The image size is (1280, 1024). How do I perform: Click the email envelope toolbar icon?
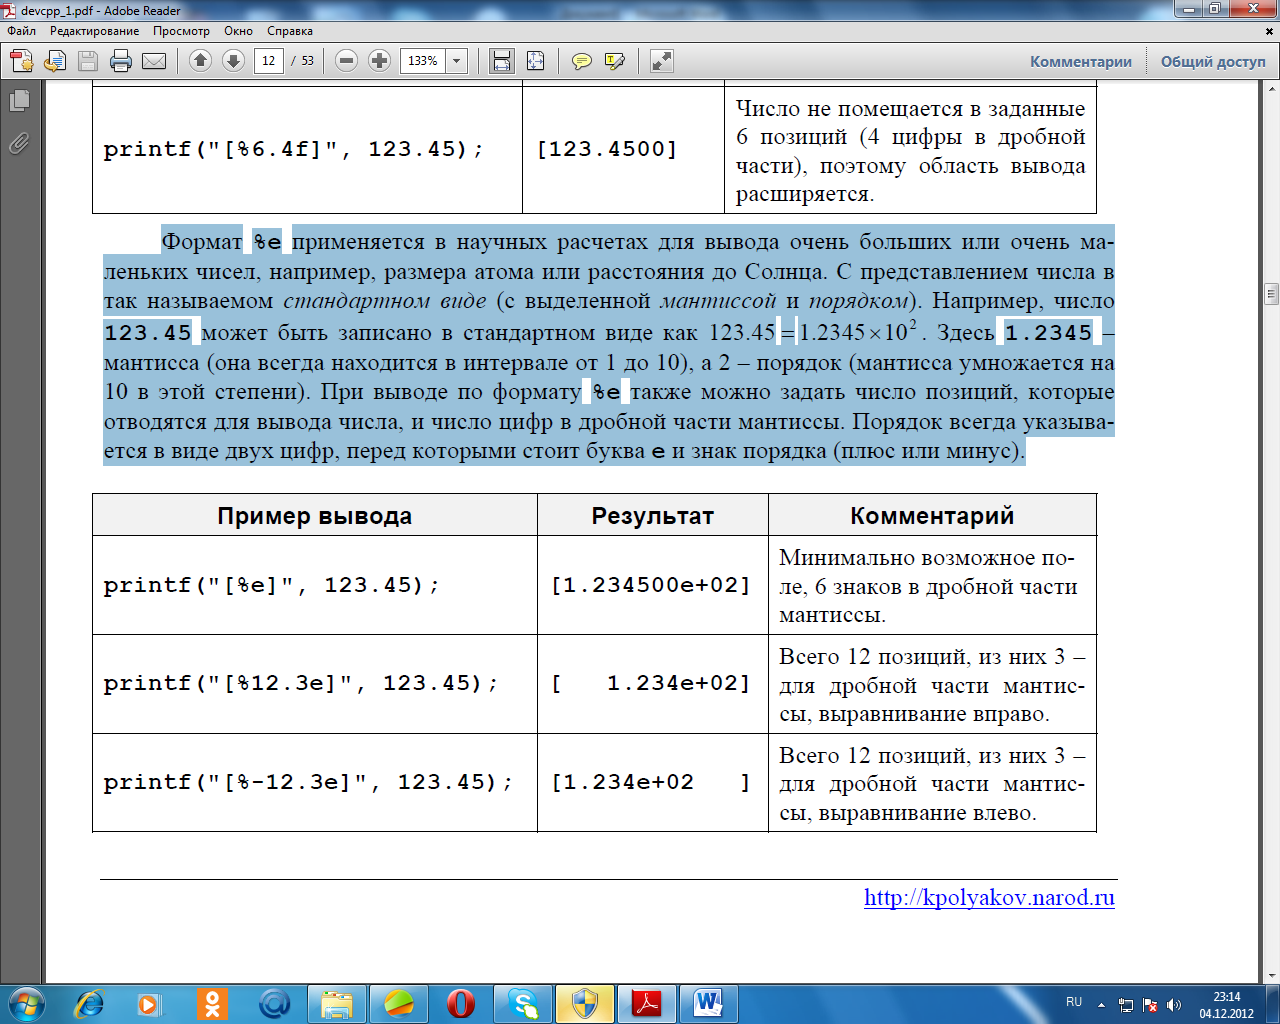(x=154, y=61)
